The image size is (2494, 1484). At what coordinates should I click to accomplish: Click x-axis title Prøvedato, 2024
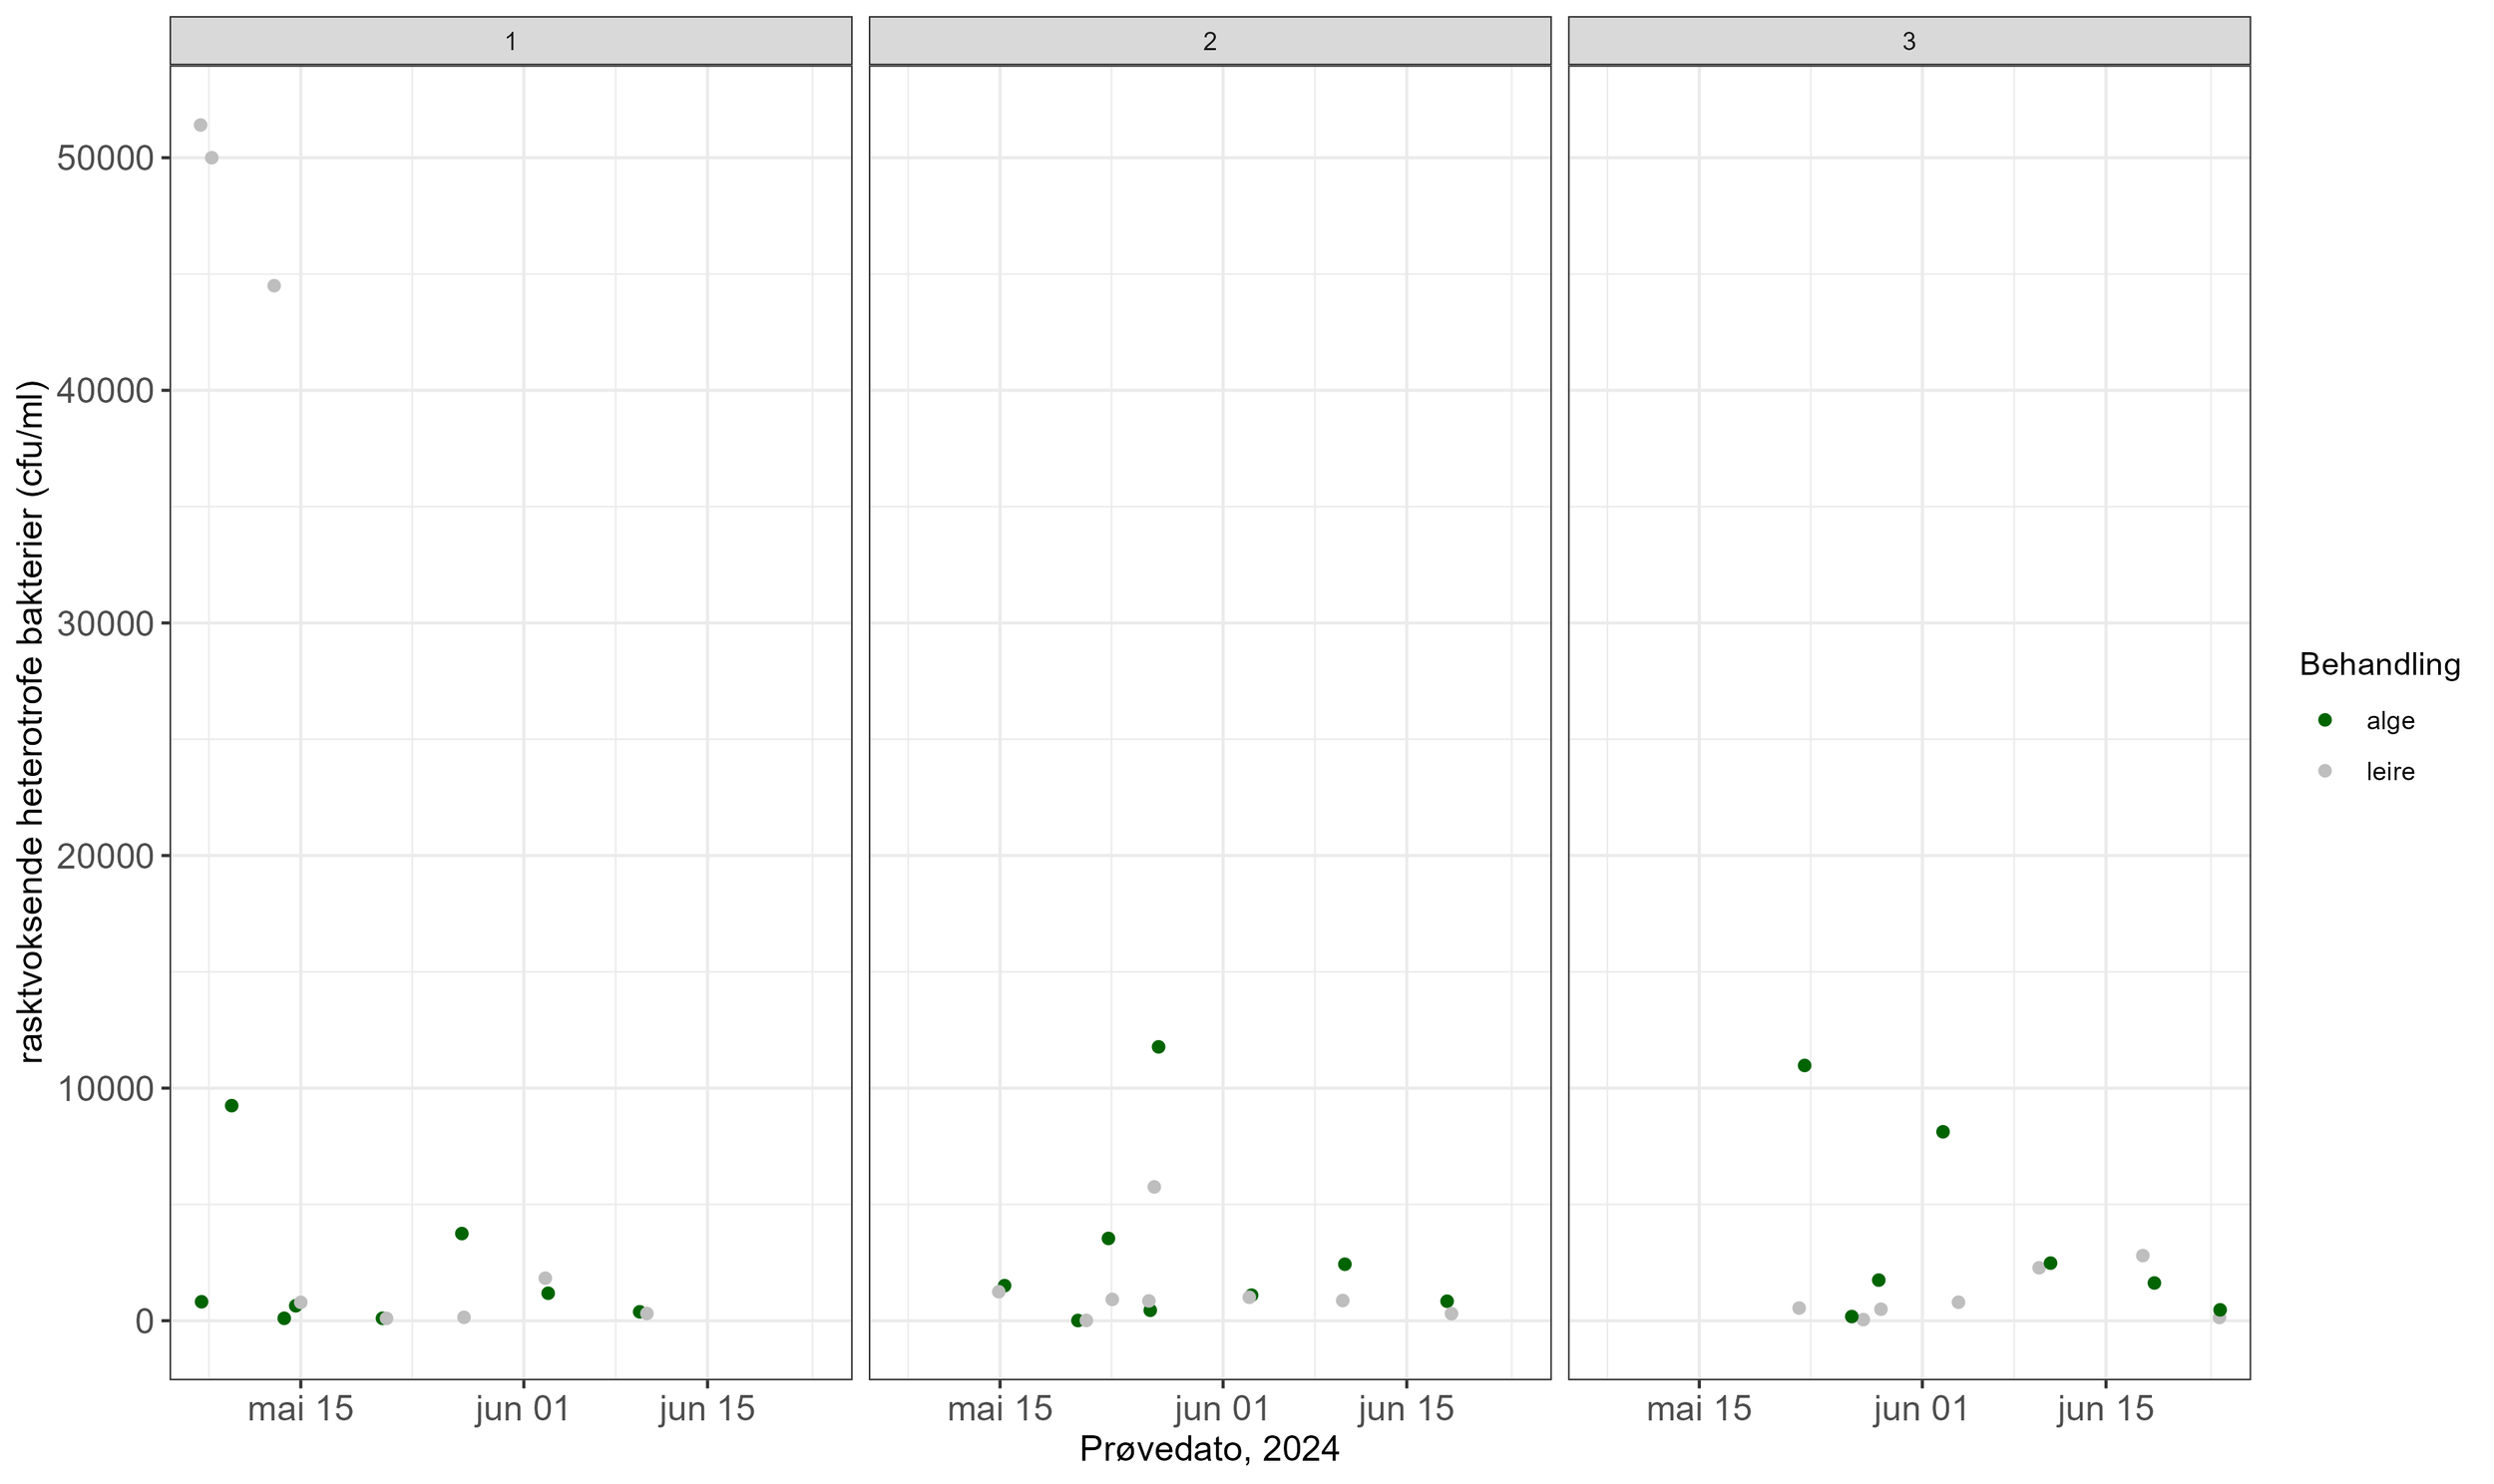point(1209,1449)
